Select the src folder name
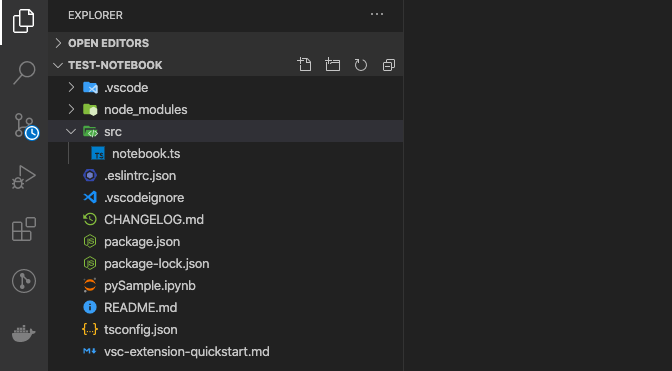 113,132
